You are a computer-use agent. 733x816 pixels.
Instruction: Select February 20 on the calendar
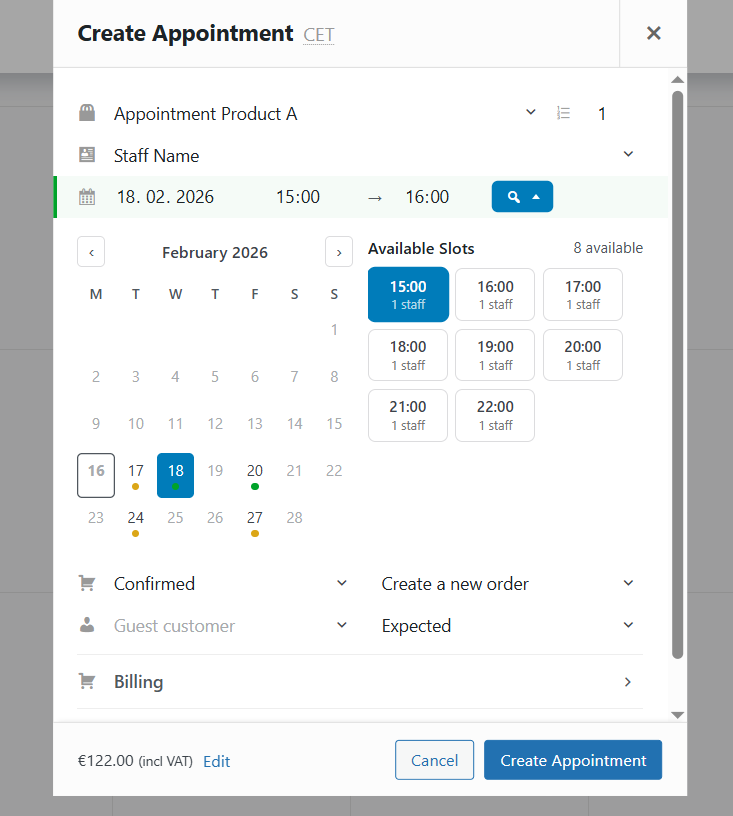[255, 470]
